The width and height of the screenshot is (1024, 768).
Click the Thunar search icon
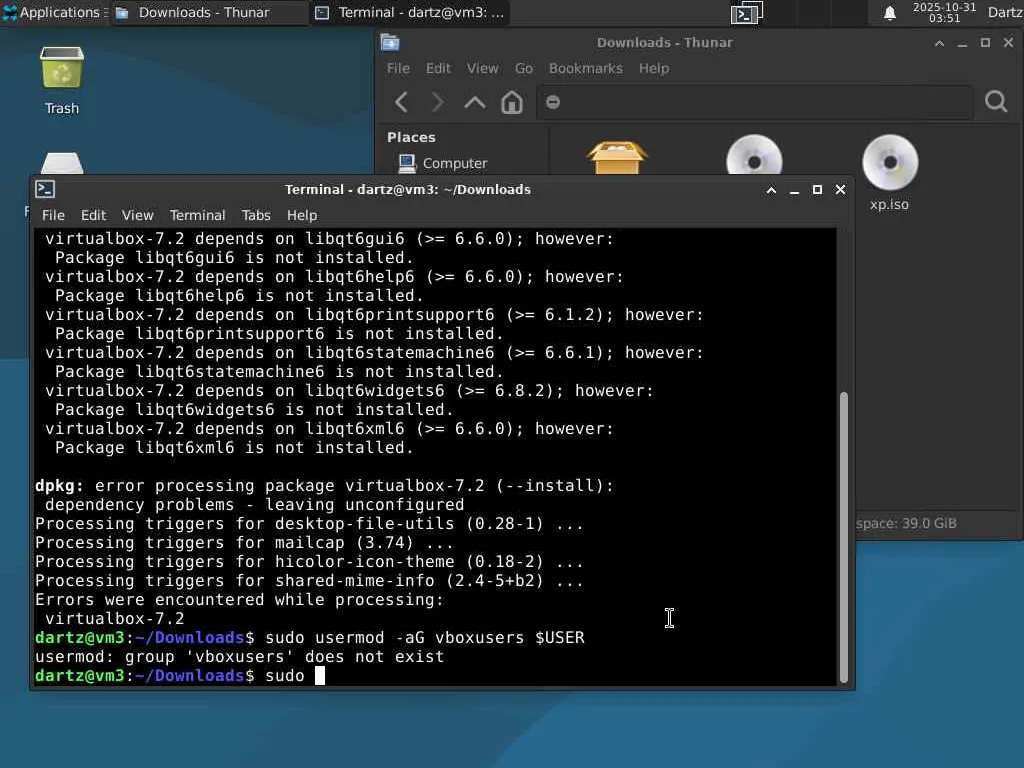point(996,102)
